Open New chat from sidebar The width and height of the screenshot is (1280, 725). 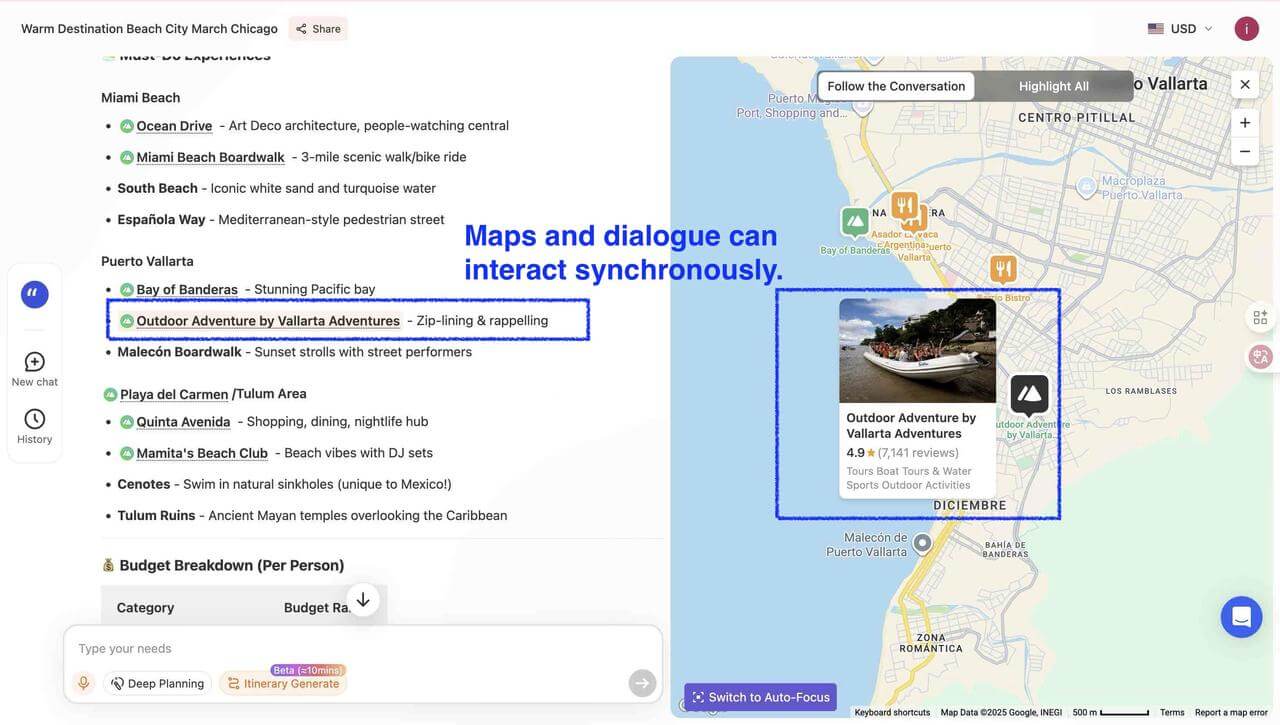(35, 368)
